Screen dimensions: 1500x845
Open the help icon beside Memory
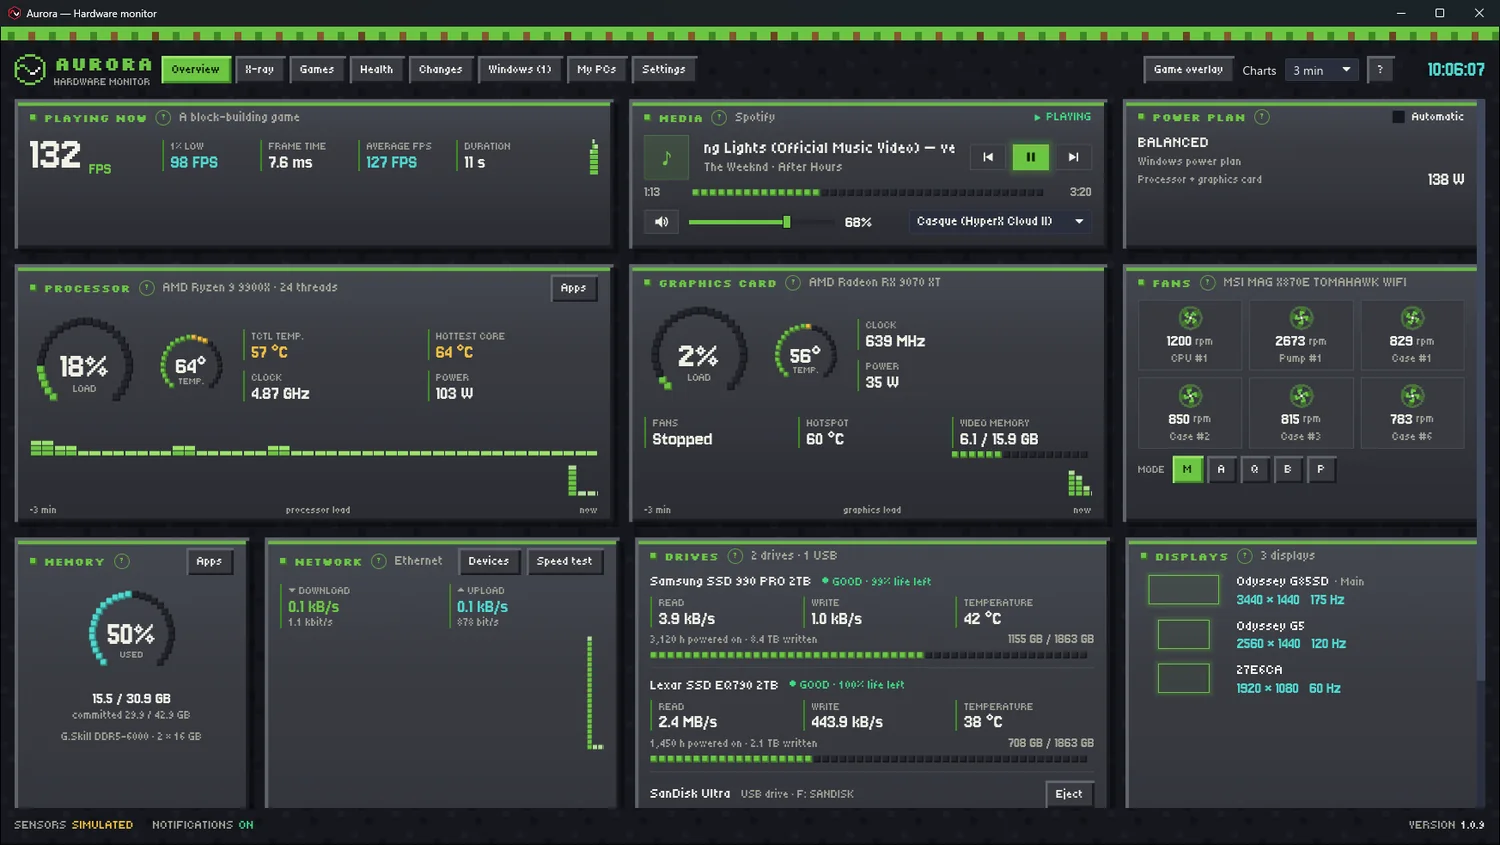122,562
